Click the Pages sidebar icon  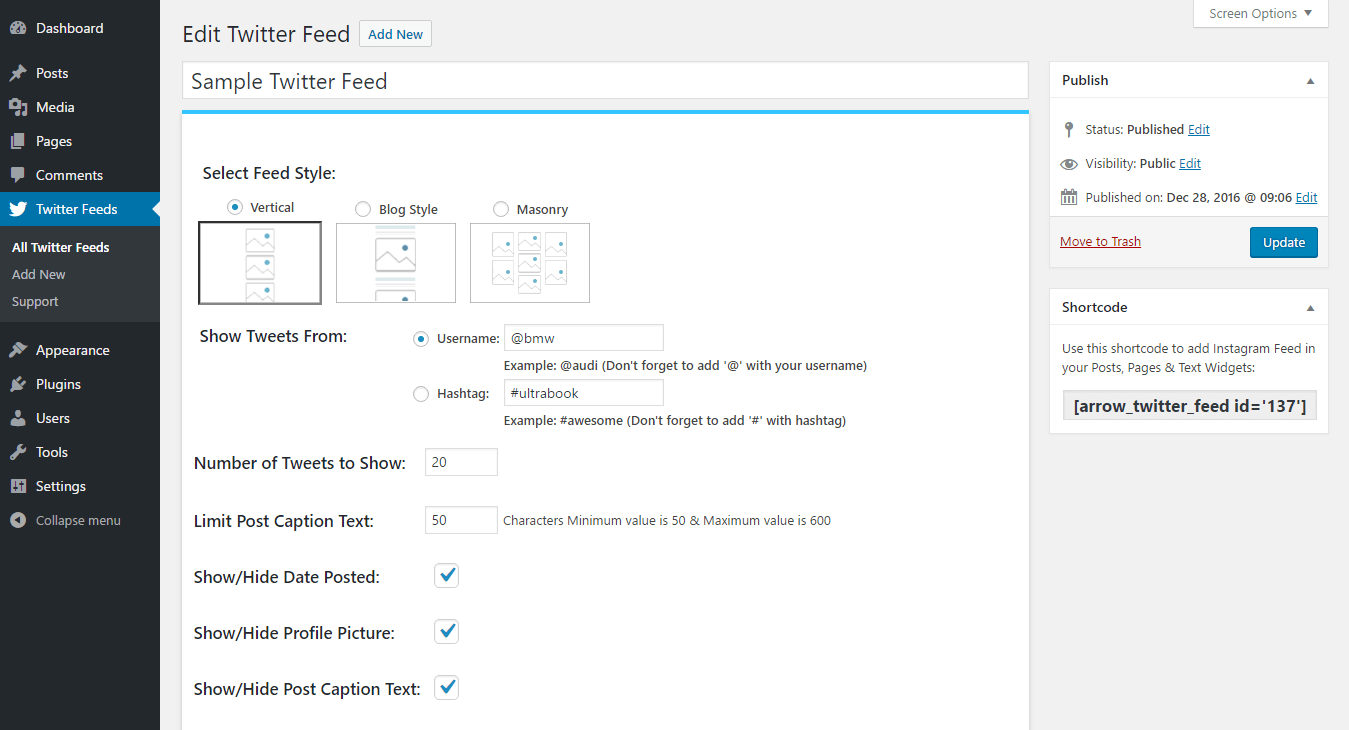[18, 141]
